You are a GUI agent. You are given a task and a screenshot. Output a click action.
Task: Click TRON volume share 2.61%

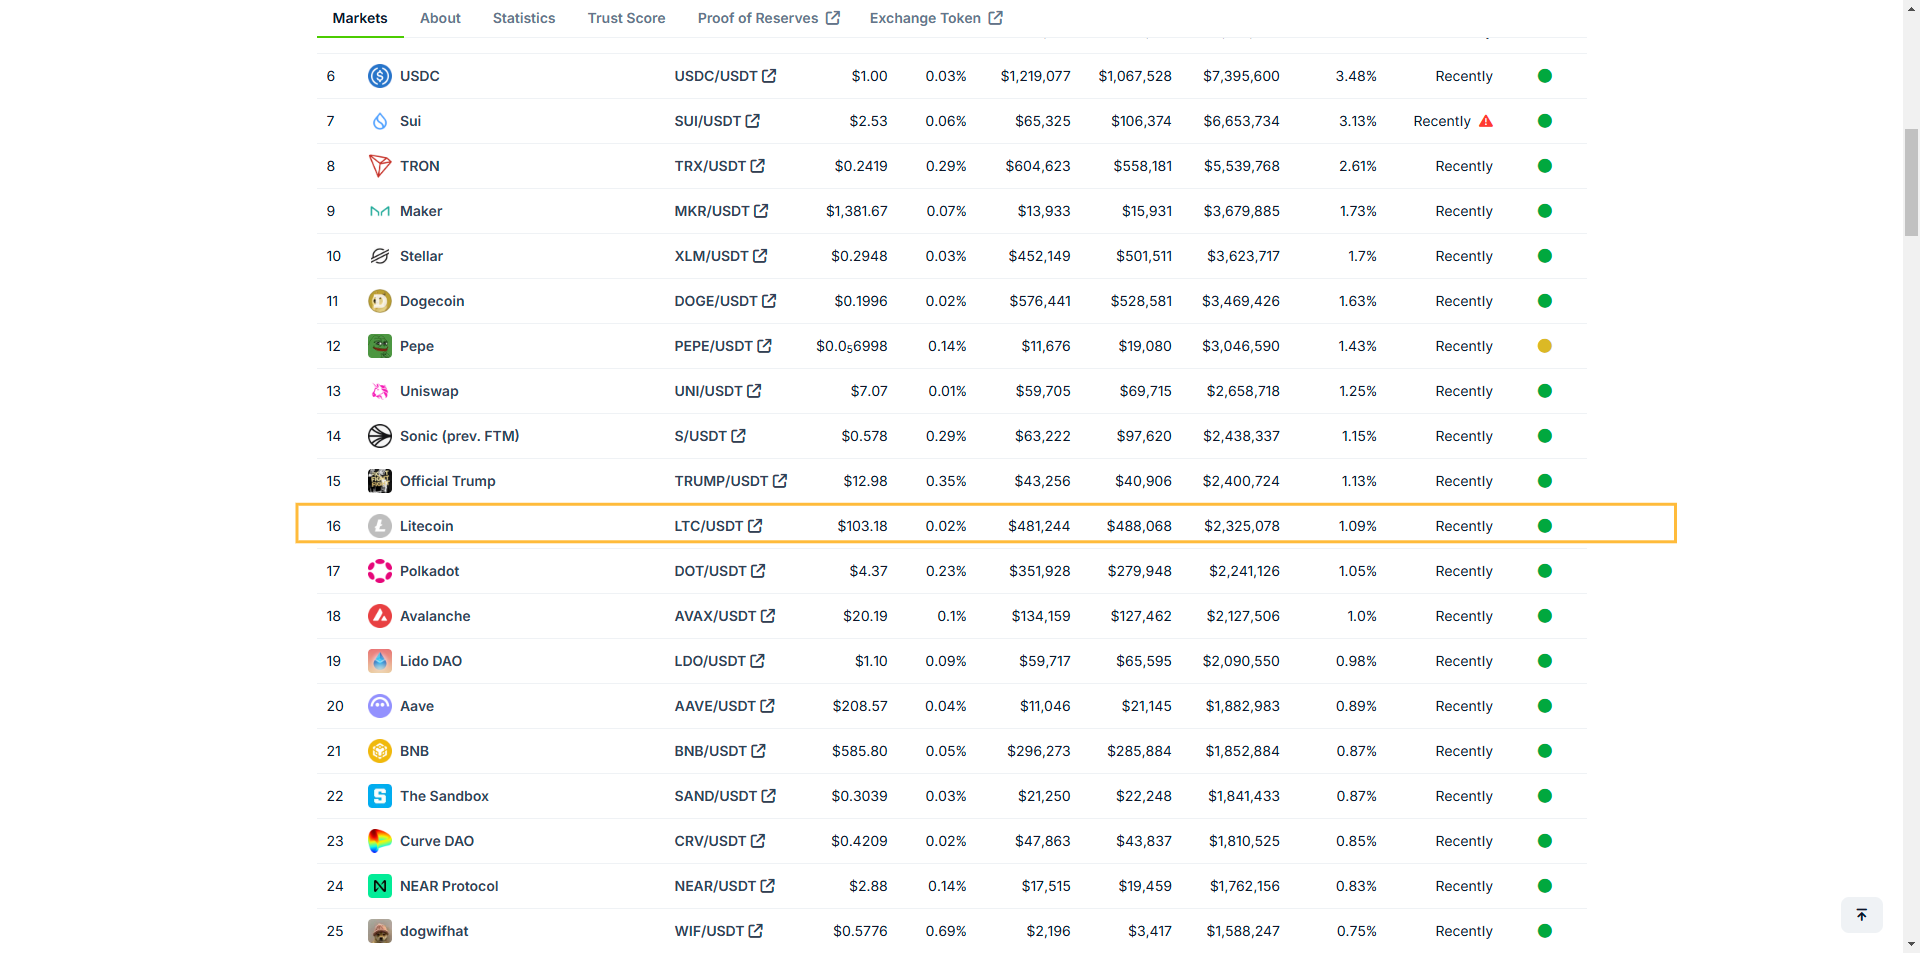coord(1358,166)
